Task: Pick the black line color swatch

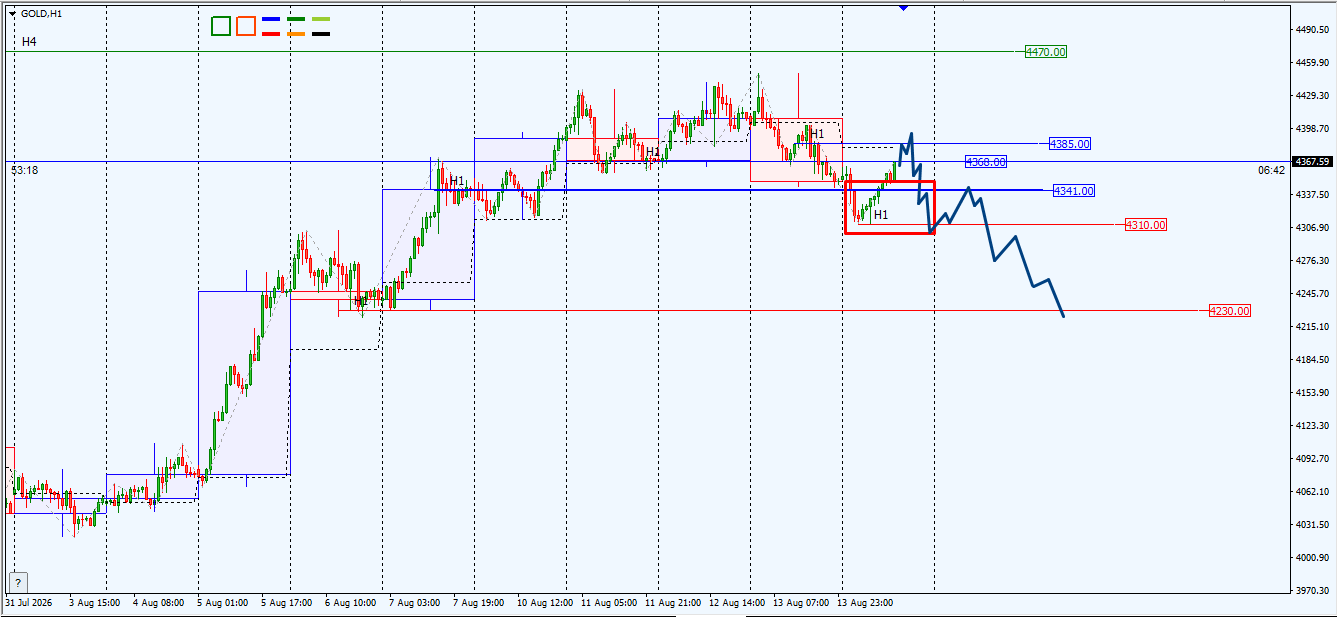Action: point(321,34)
